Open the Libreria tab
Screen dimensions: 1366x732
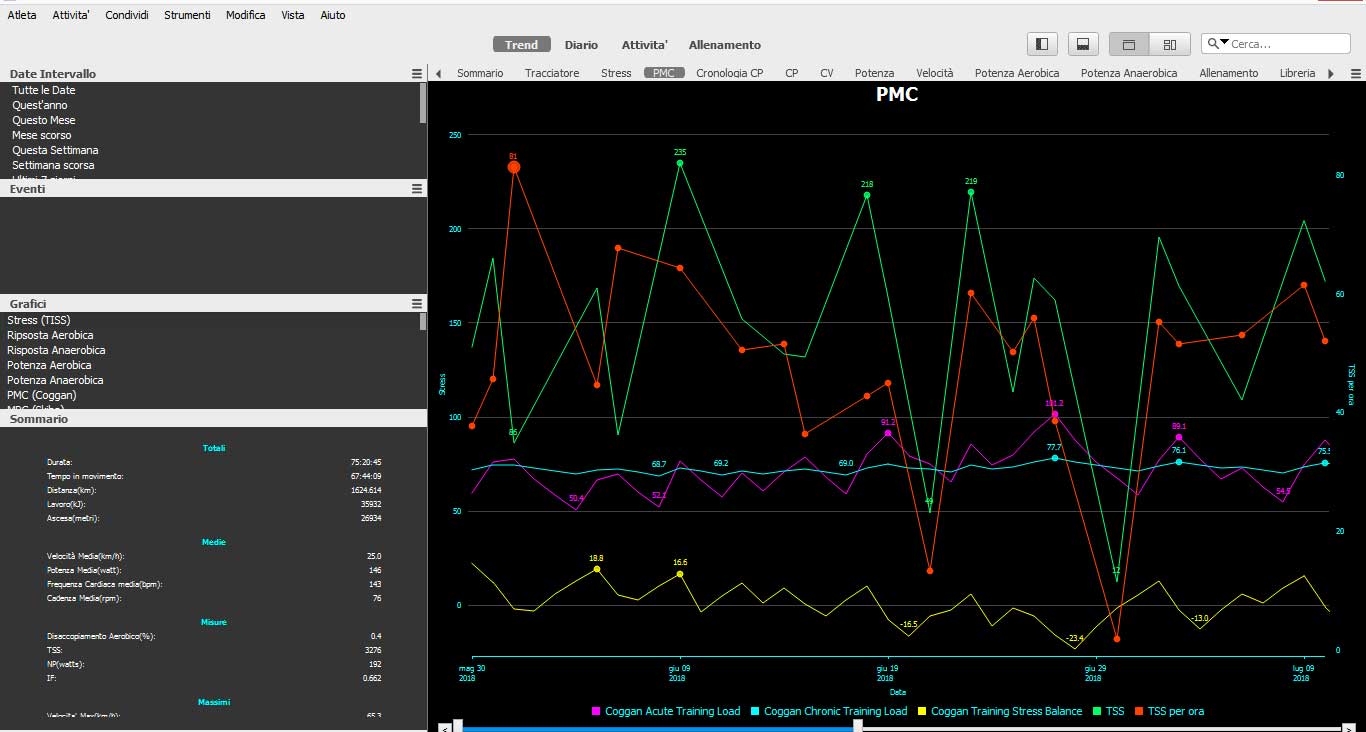click(x=1297, y=73)
